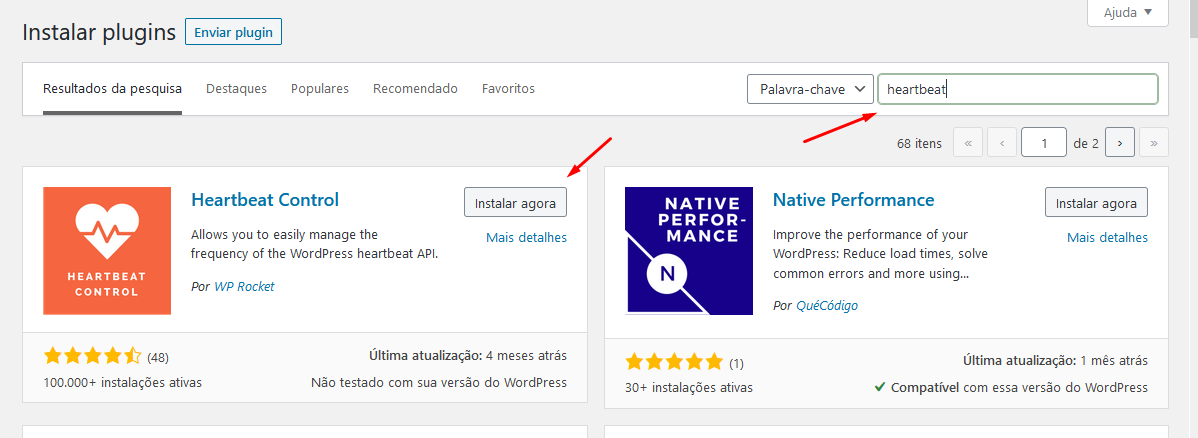Switch to the Populares tab
This screenshot has width=1198, height=438.
coord(320,89)
